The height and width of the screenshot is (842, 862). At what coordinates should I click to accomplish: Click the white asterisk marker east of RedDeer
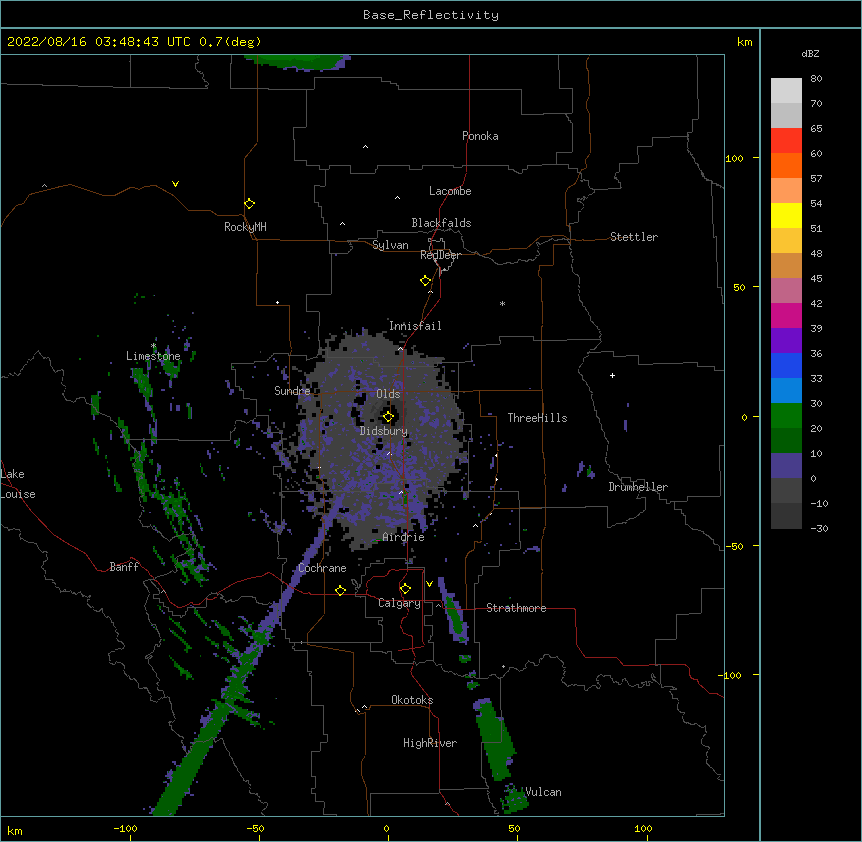pyautogui.click(x=502, y=303)
